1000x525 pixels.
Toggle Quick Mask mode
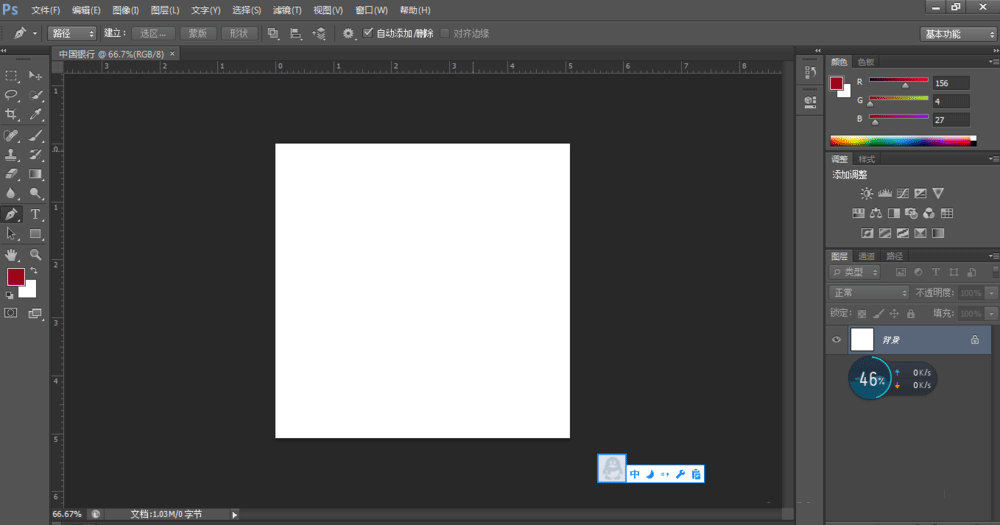click(x=11, y=313)
